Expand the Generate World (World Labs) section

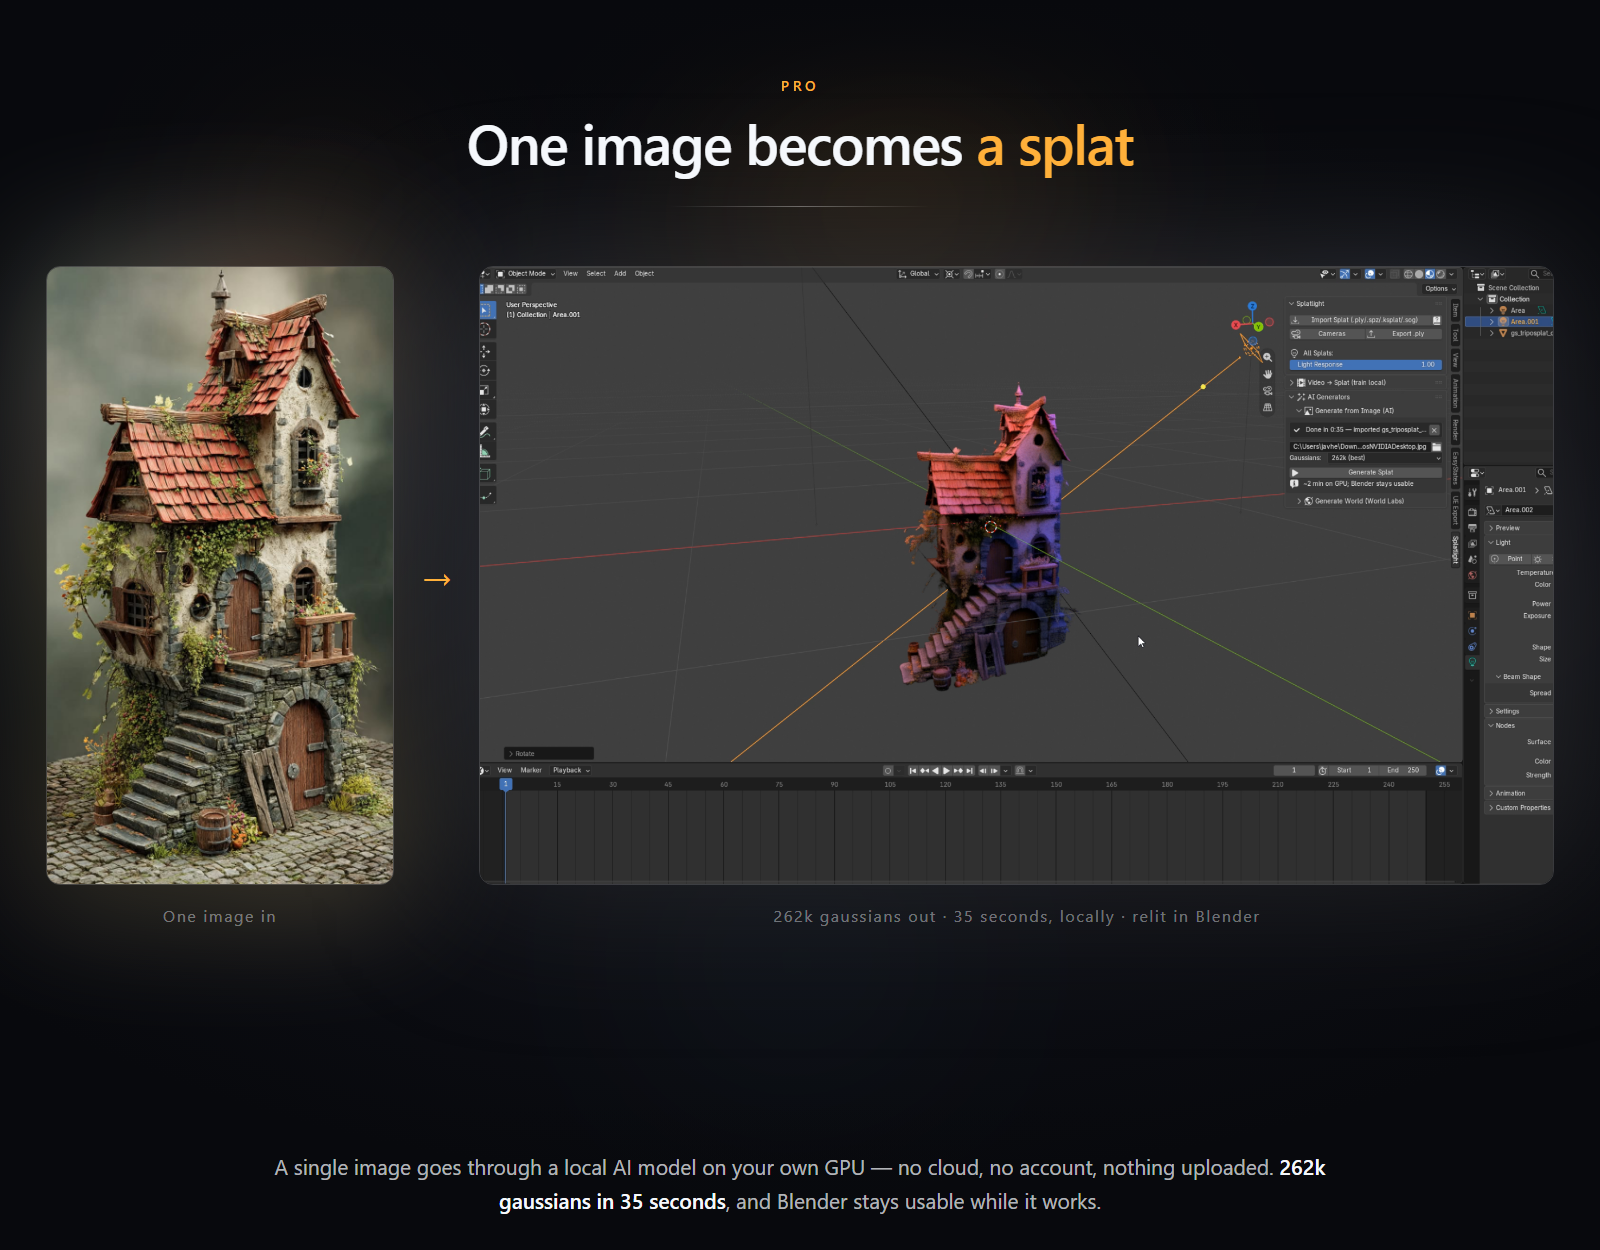(1352, 501)
